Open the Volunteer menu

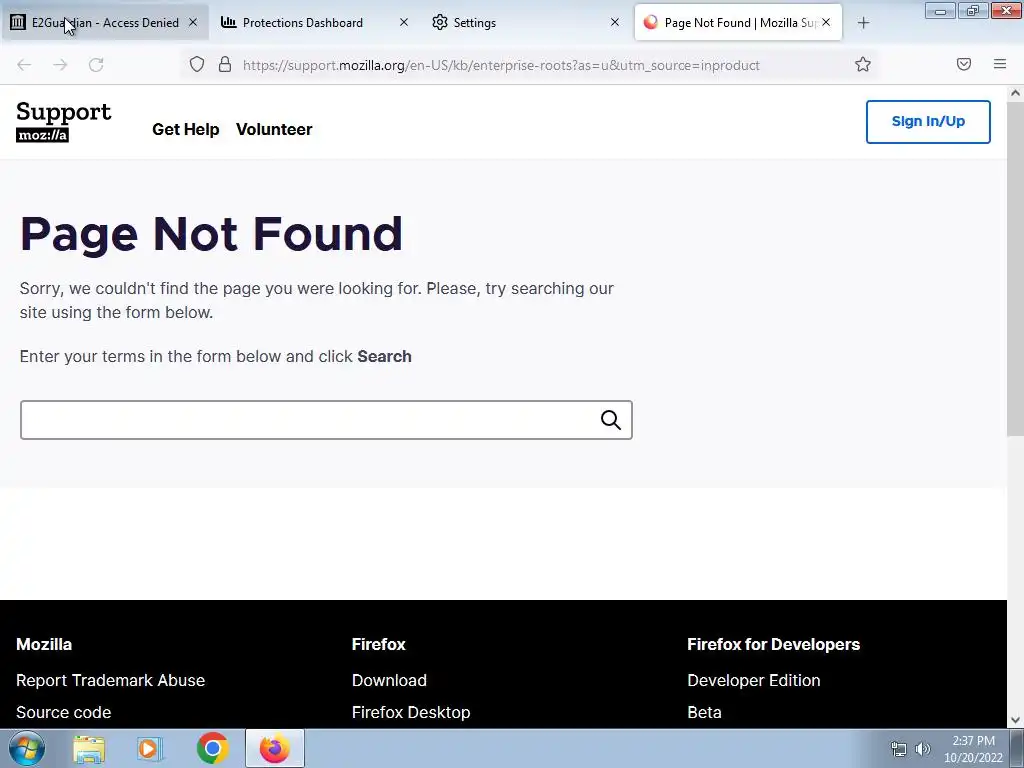point(274,129)
